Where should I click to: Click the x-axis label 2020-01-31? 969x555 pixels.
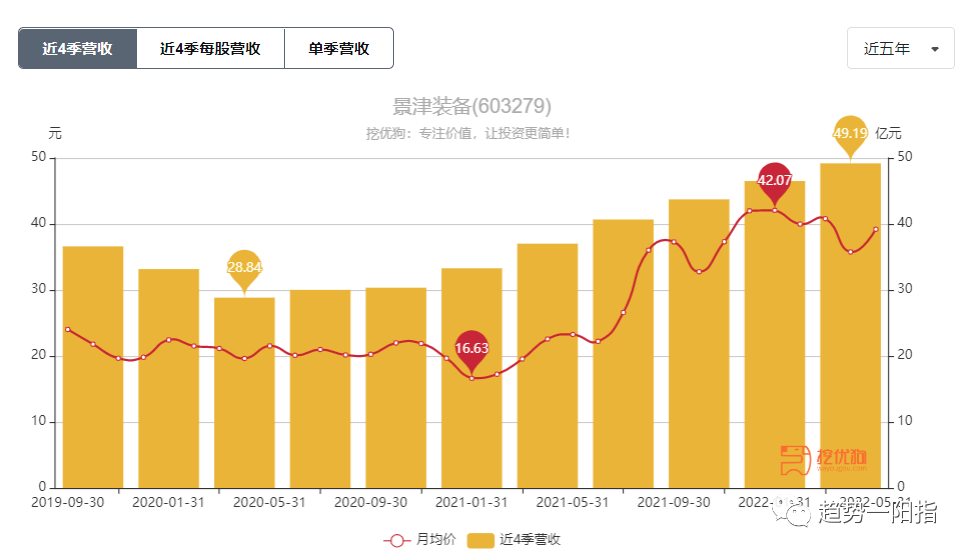[168, 502]
